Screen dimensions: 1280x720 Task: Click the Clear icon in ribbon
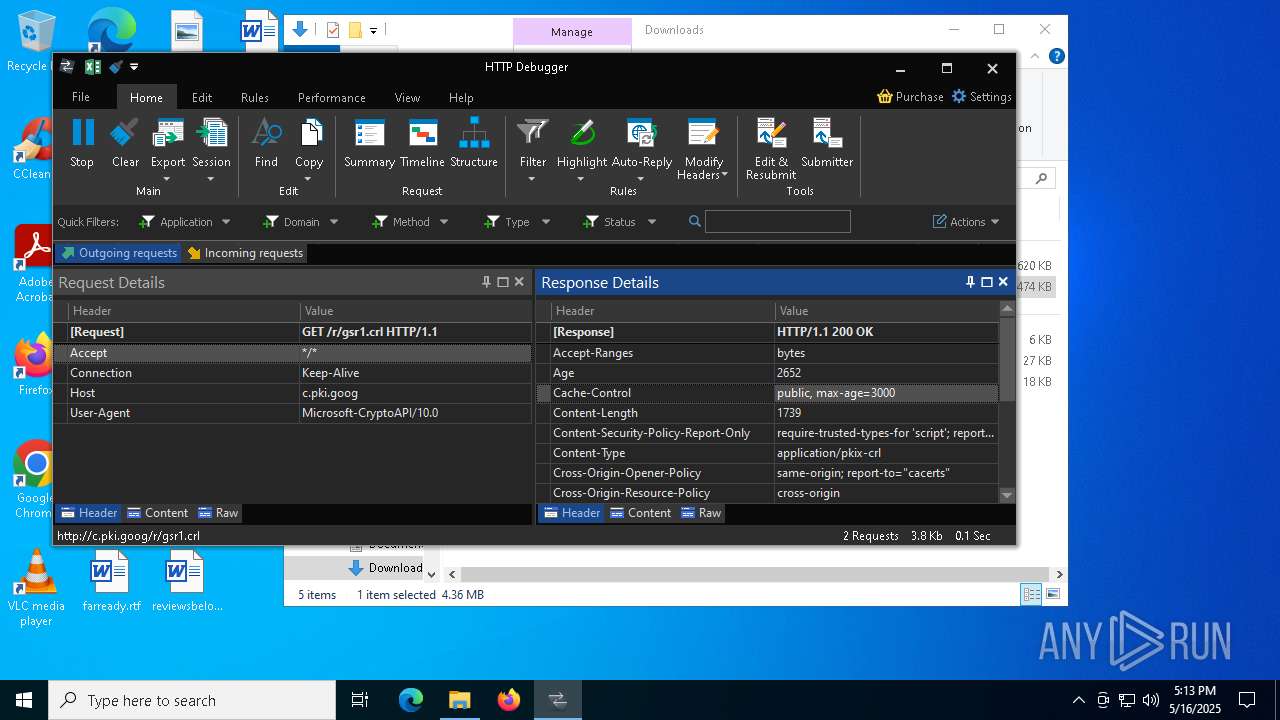(x=125, y=132)
